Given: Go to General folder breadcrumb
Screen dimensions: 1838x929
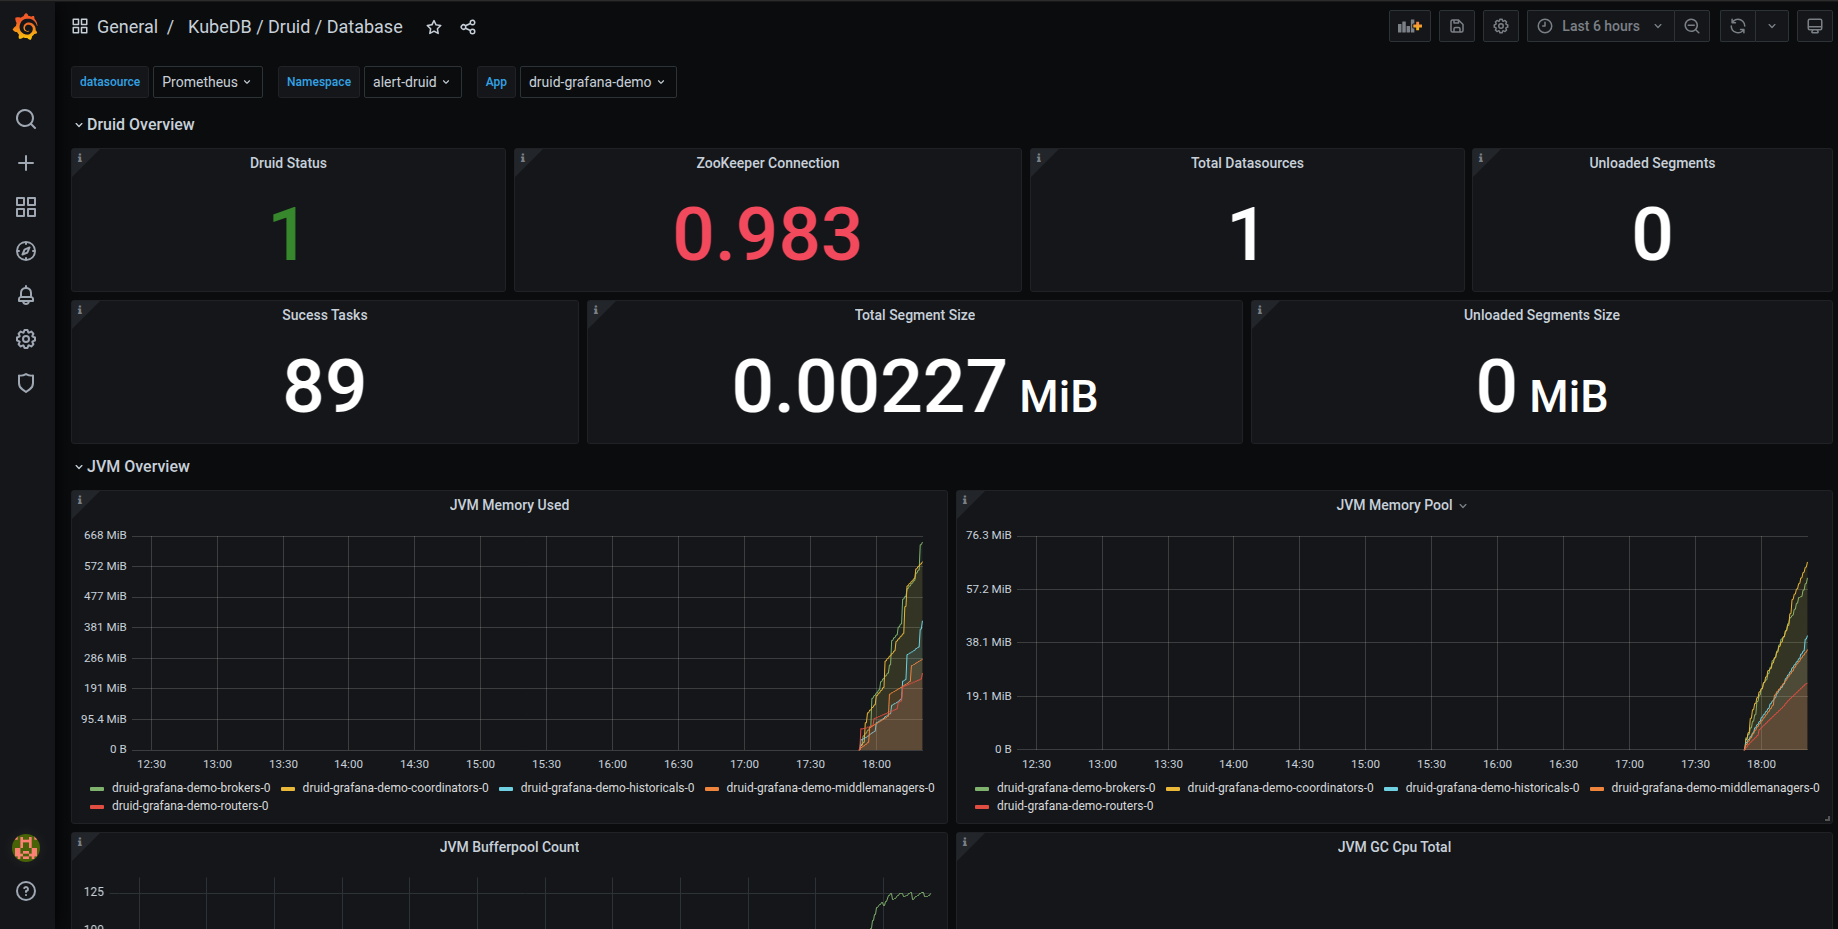Looking at the screenshot, I should click(x=127, y=27).
